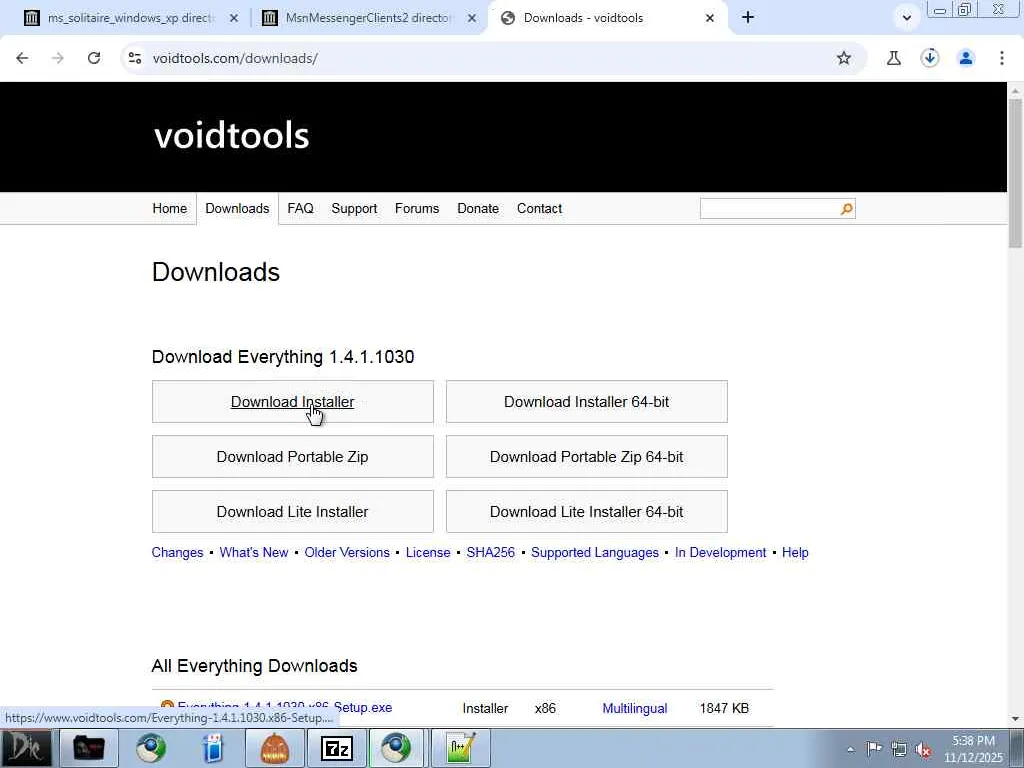The width and height of the screenshot is (1024, 768).
Task: Open the Older Versions link
Action: tap(347, 552)
